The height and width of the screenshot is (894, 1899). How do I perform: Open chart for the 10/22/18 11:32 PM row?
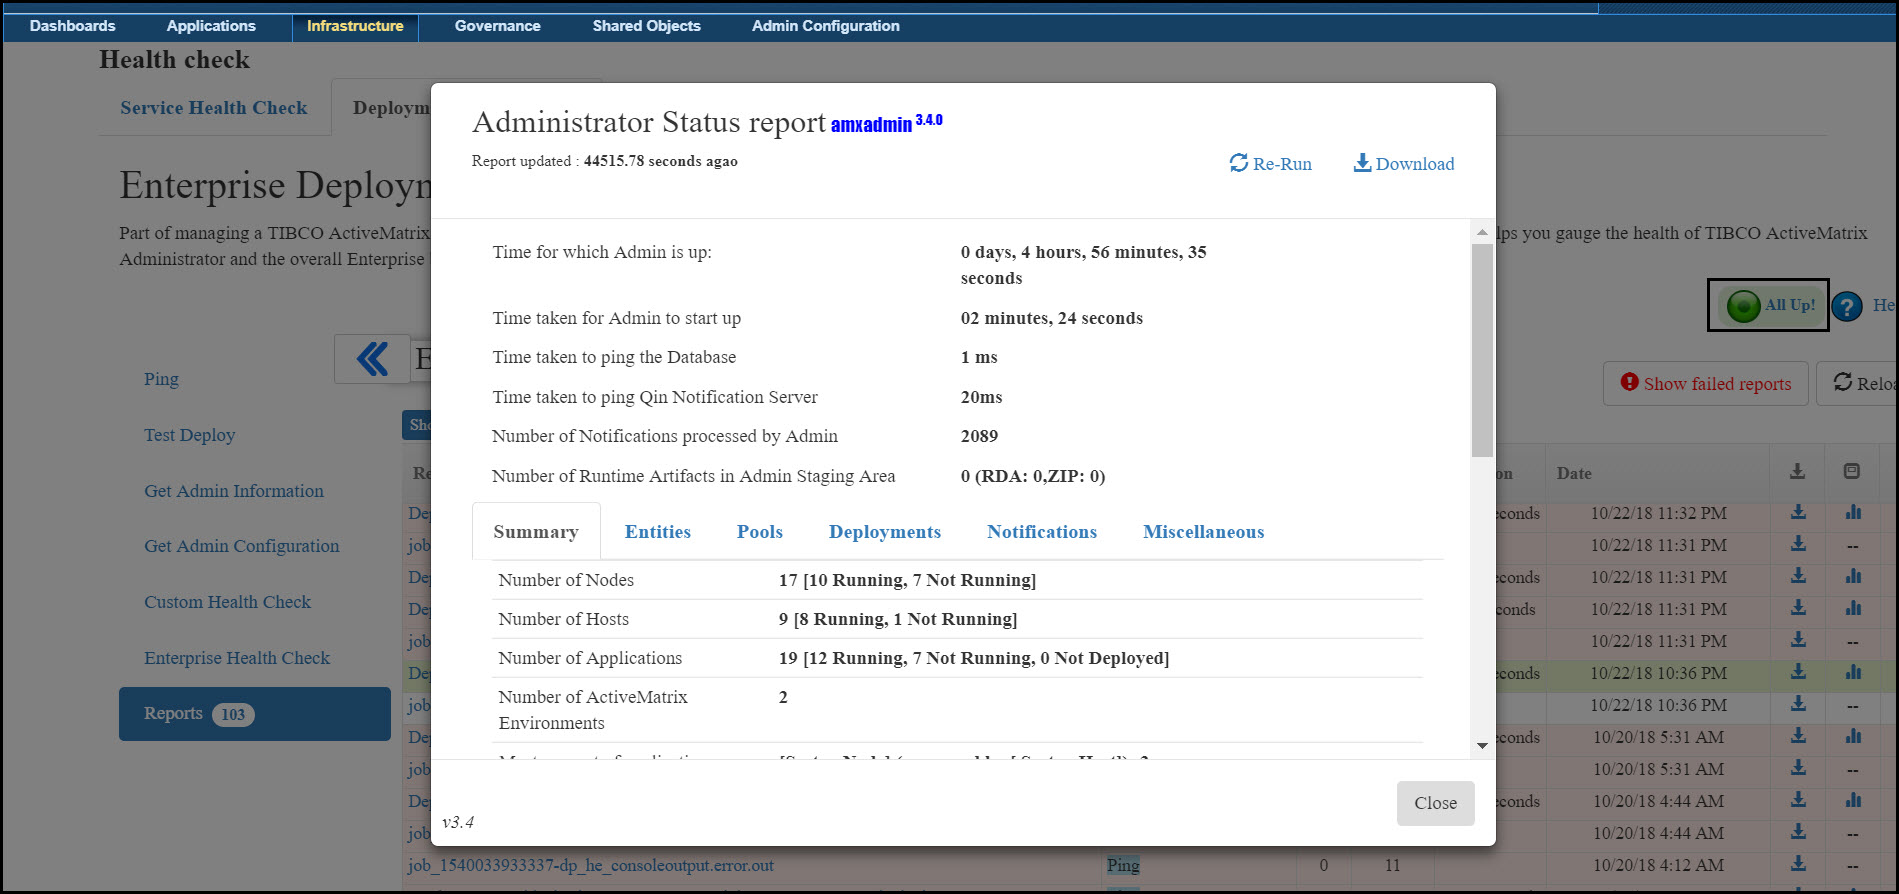tap(1853, 512)
